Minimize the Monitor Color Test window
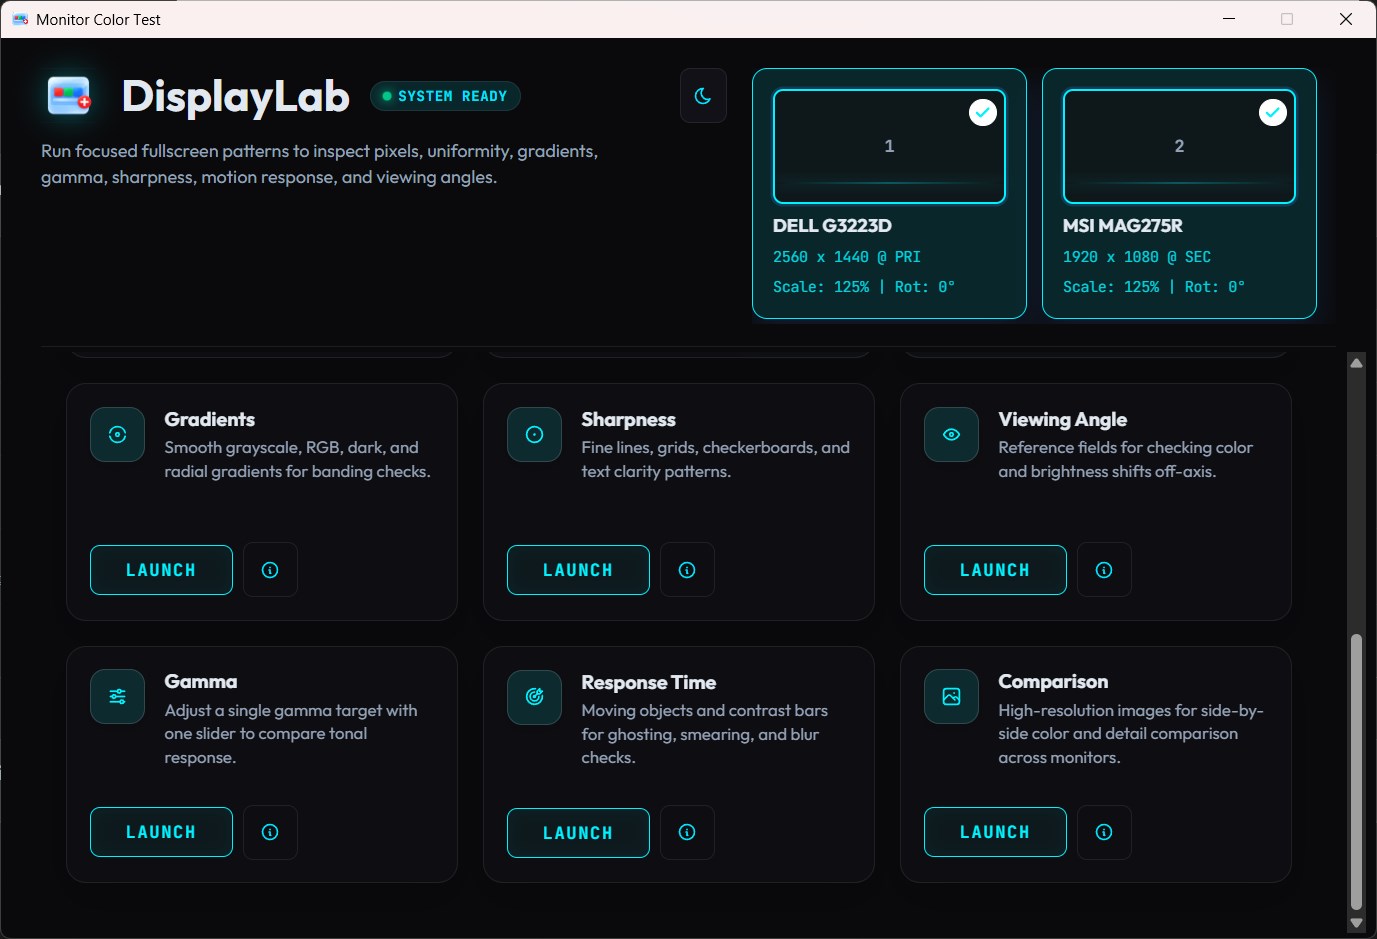 coord(1229,19)
